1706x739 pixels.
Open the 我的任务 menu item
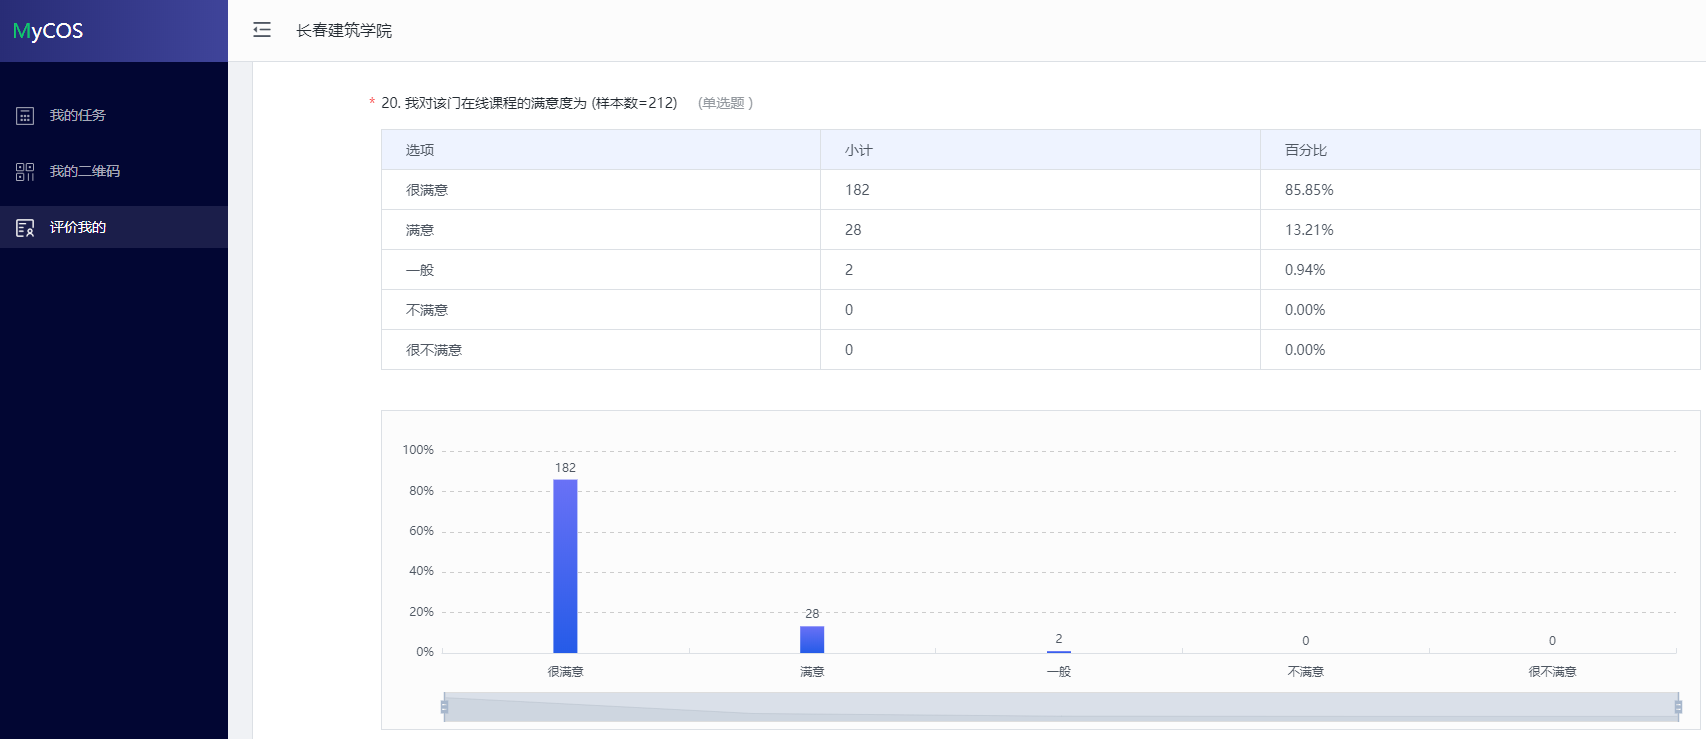78,116
